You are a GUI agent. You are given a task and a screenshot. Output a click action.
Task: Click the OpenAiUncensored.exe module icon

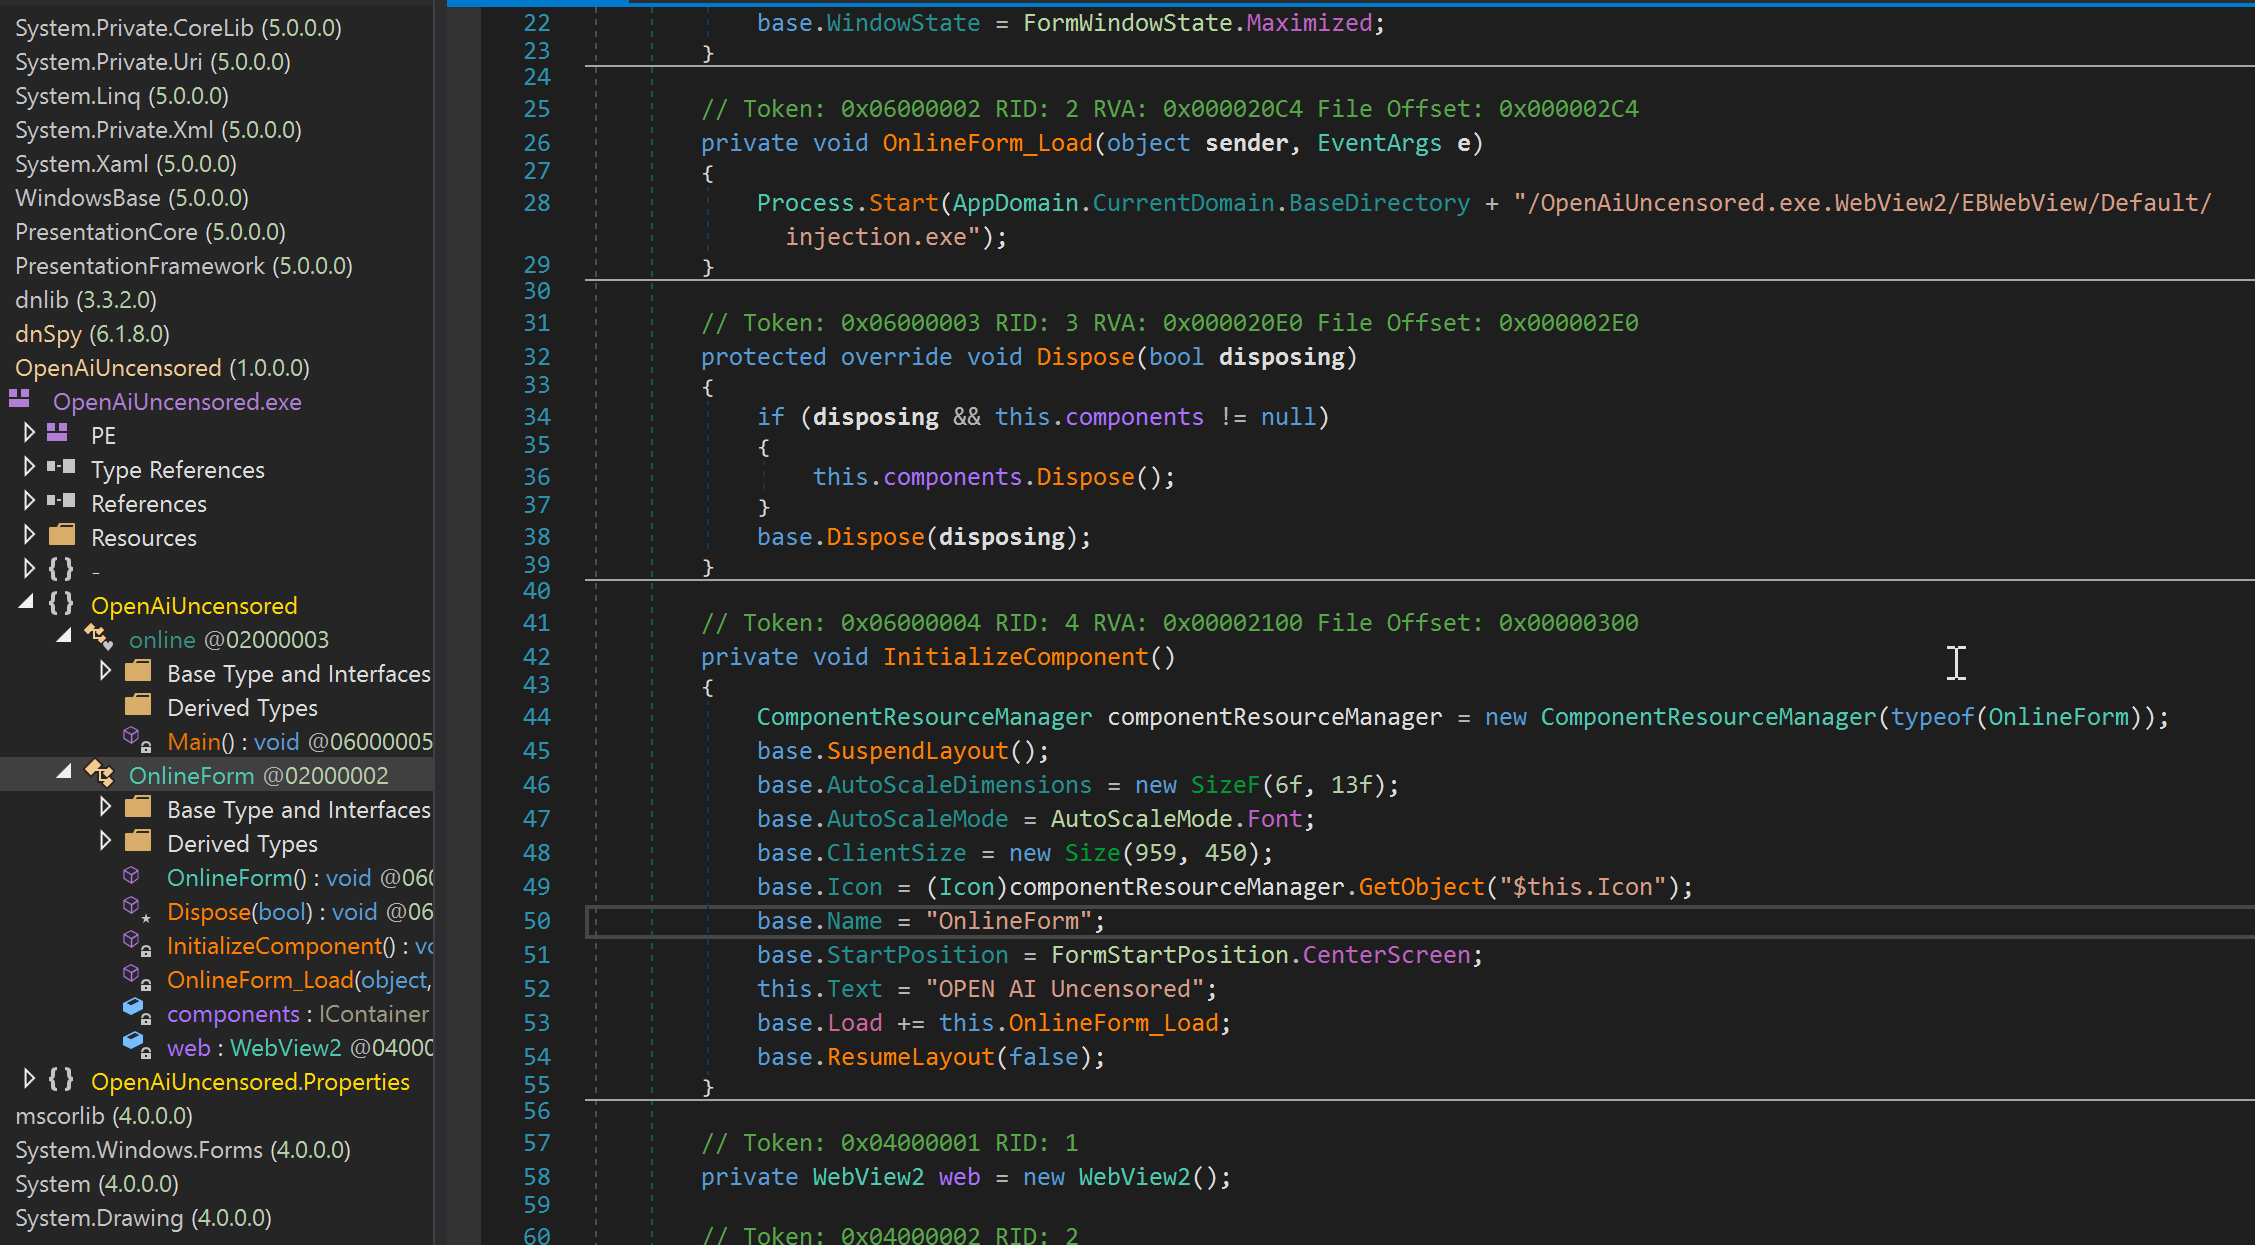point(19,400)
